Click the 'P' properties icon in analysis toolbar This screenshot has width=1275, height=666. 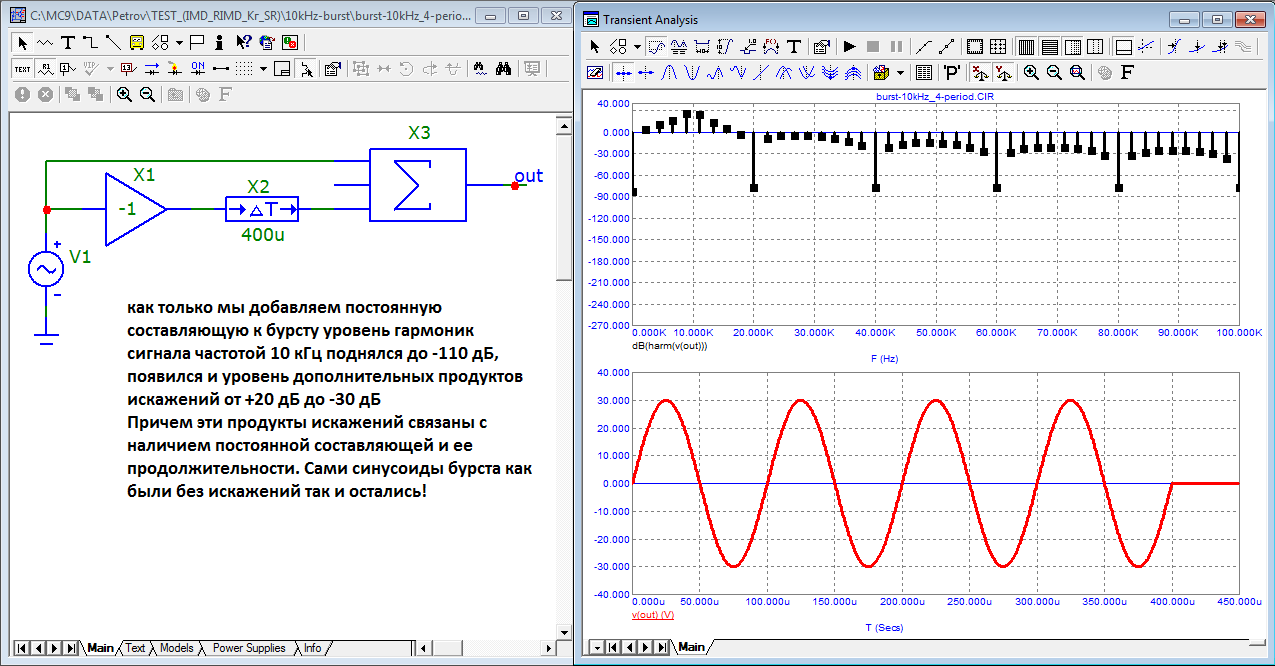point(952,72)
